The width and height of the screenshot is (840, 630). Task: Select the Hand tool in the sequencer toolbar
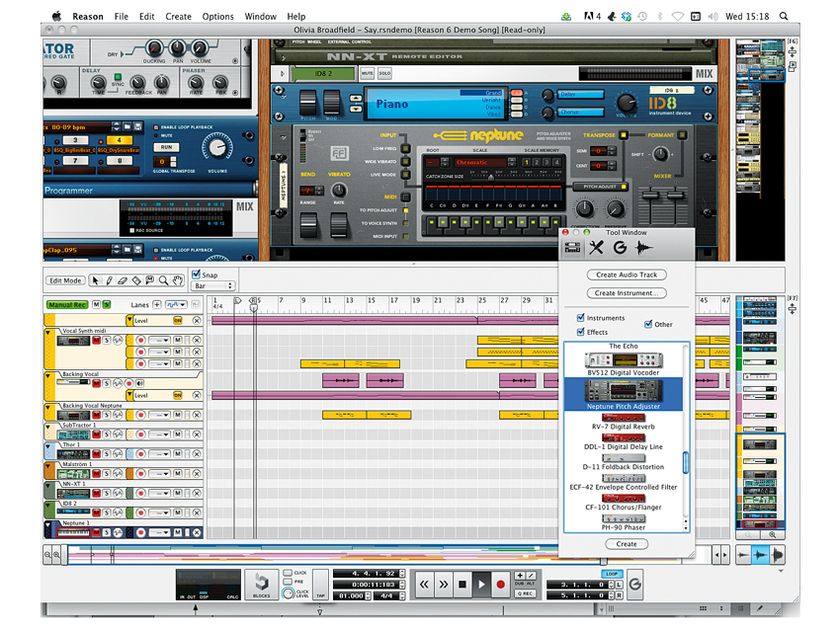pyautogui.click(x=178, y=281)
